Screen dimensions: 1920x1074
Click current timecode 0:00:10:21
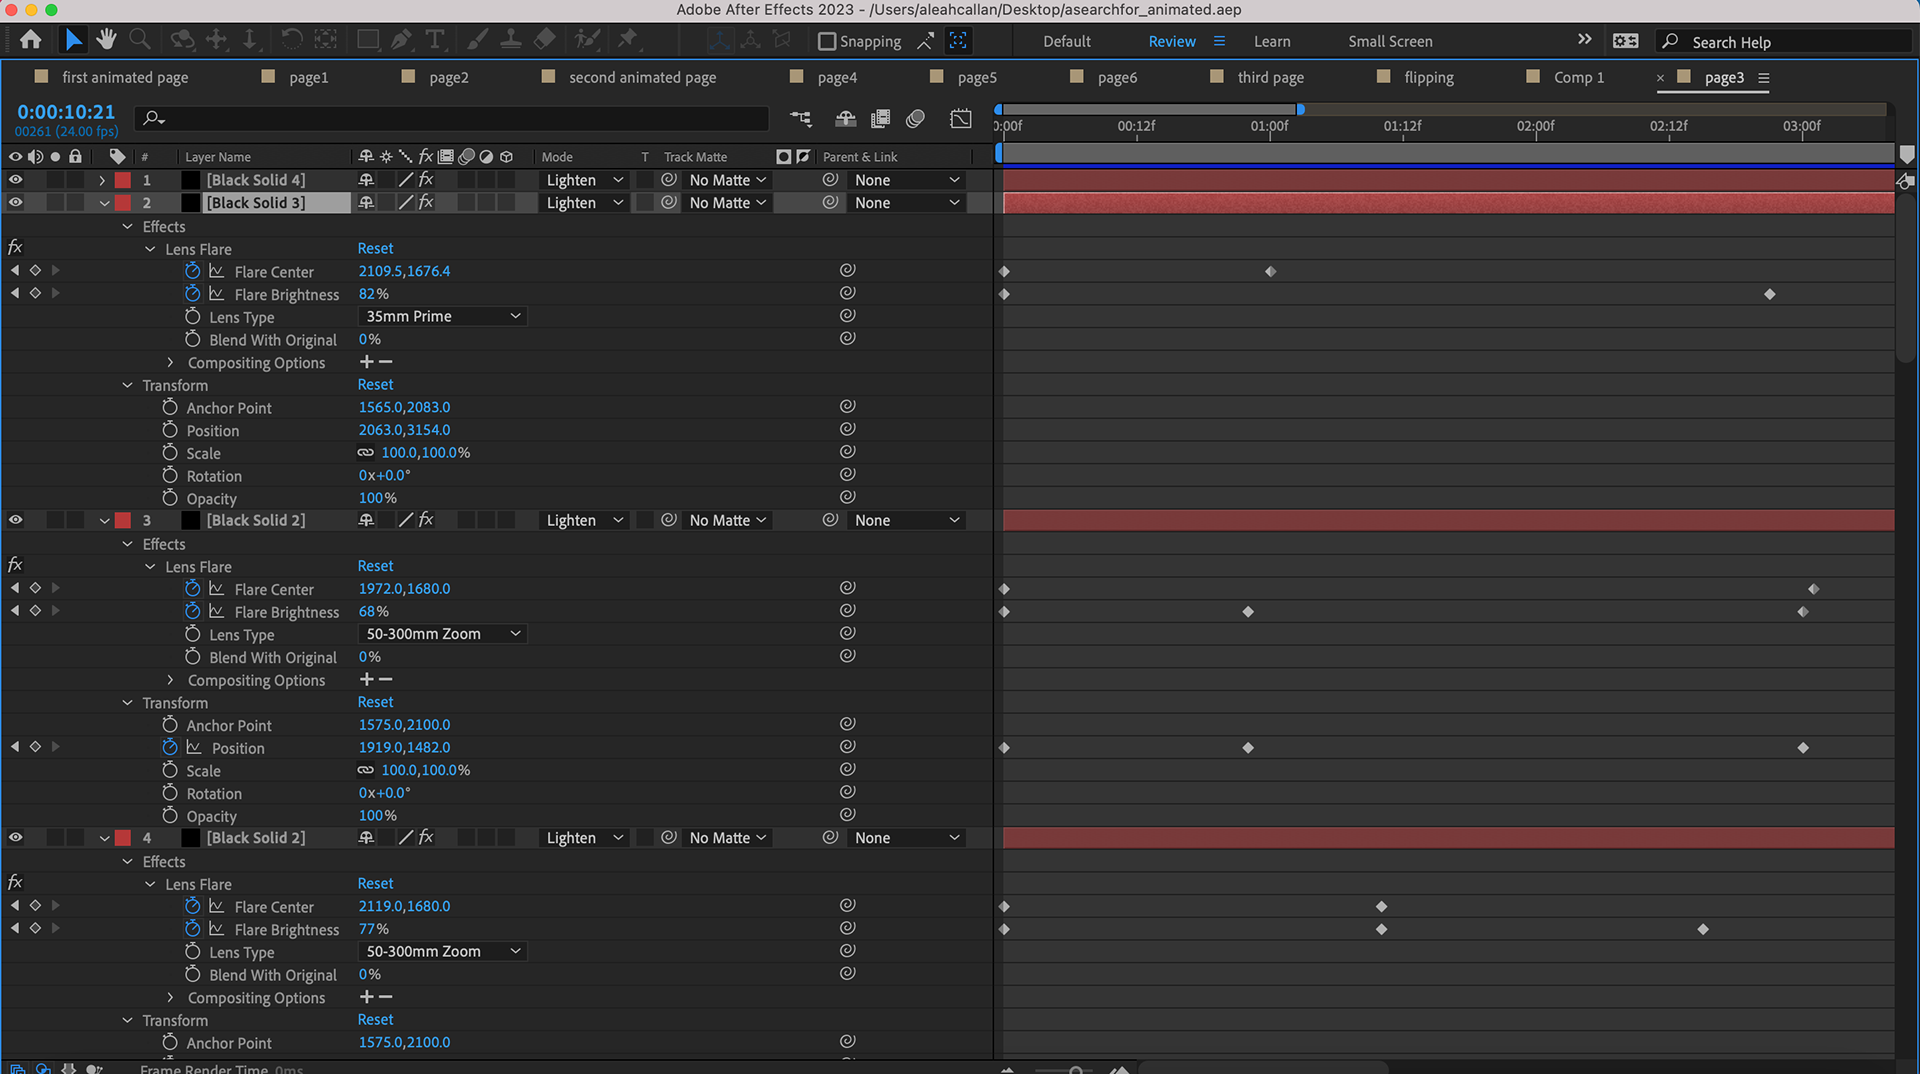point(66,112)
